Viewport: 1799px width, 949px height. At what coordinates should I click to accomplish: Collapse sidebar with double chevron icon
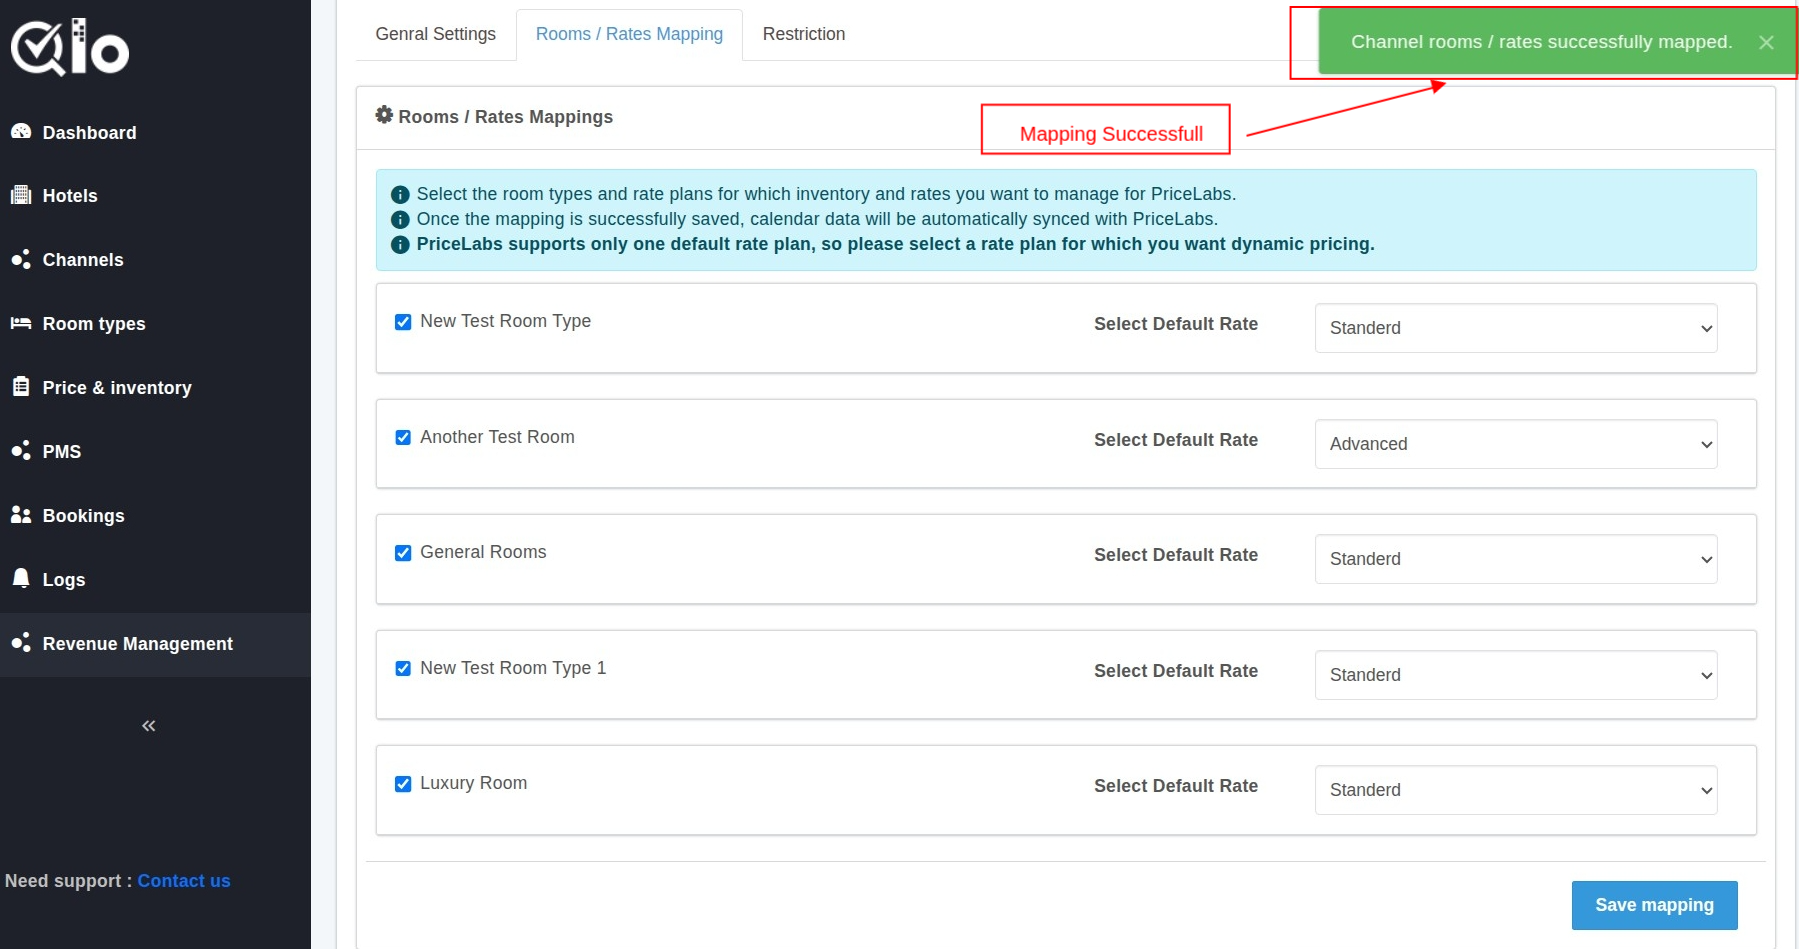point(149,726)
